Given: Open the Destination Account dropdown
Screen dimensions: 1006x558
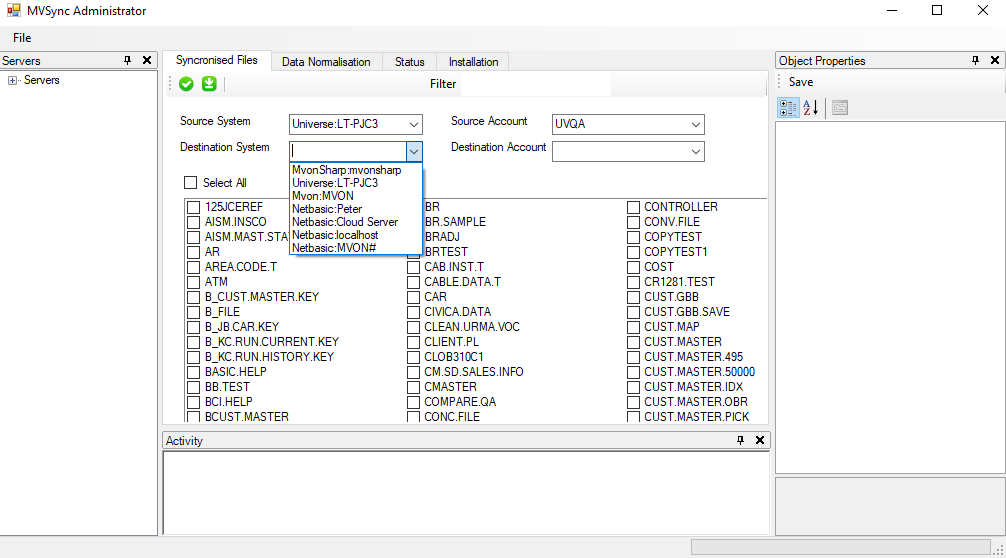Looking at the screenshot, I should 695,151.
